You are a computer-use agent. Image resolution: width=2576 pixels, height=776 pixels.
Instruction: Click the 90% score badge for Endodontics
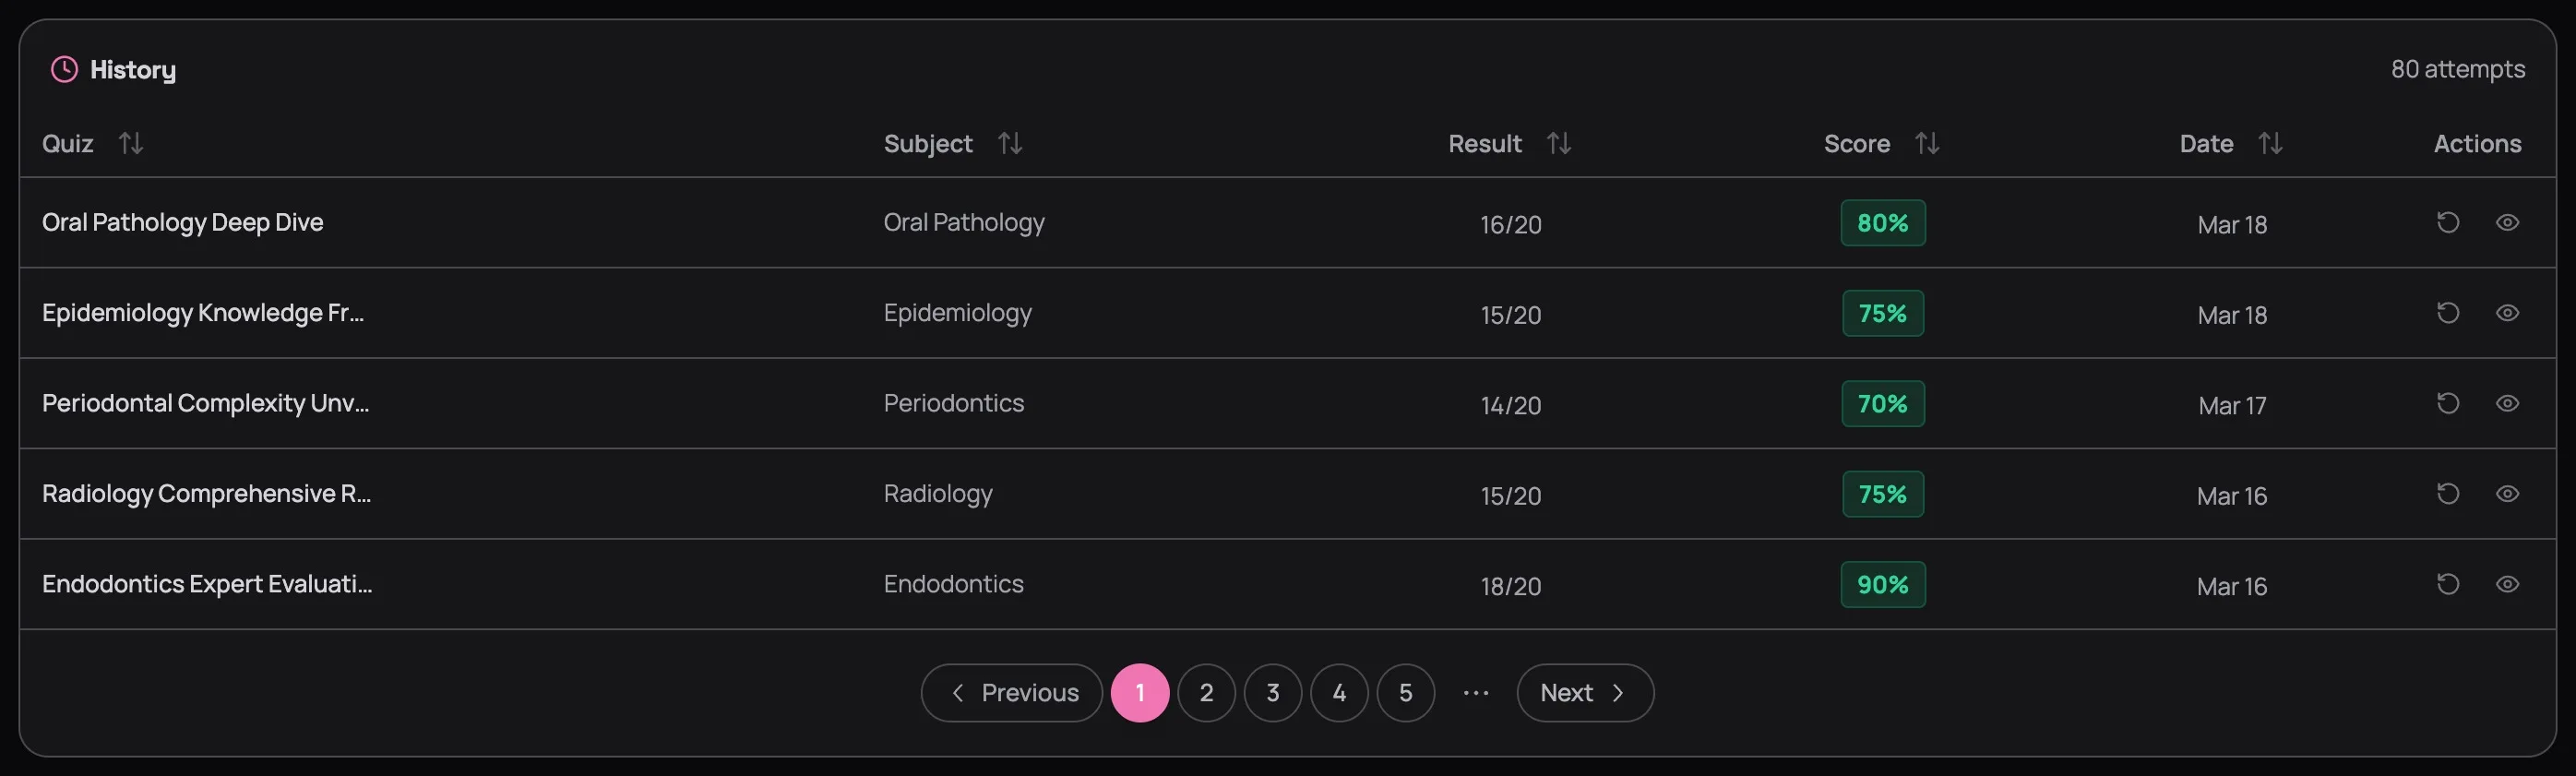click(1882, 584)
